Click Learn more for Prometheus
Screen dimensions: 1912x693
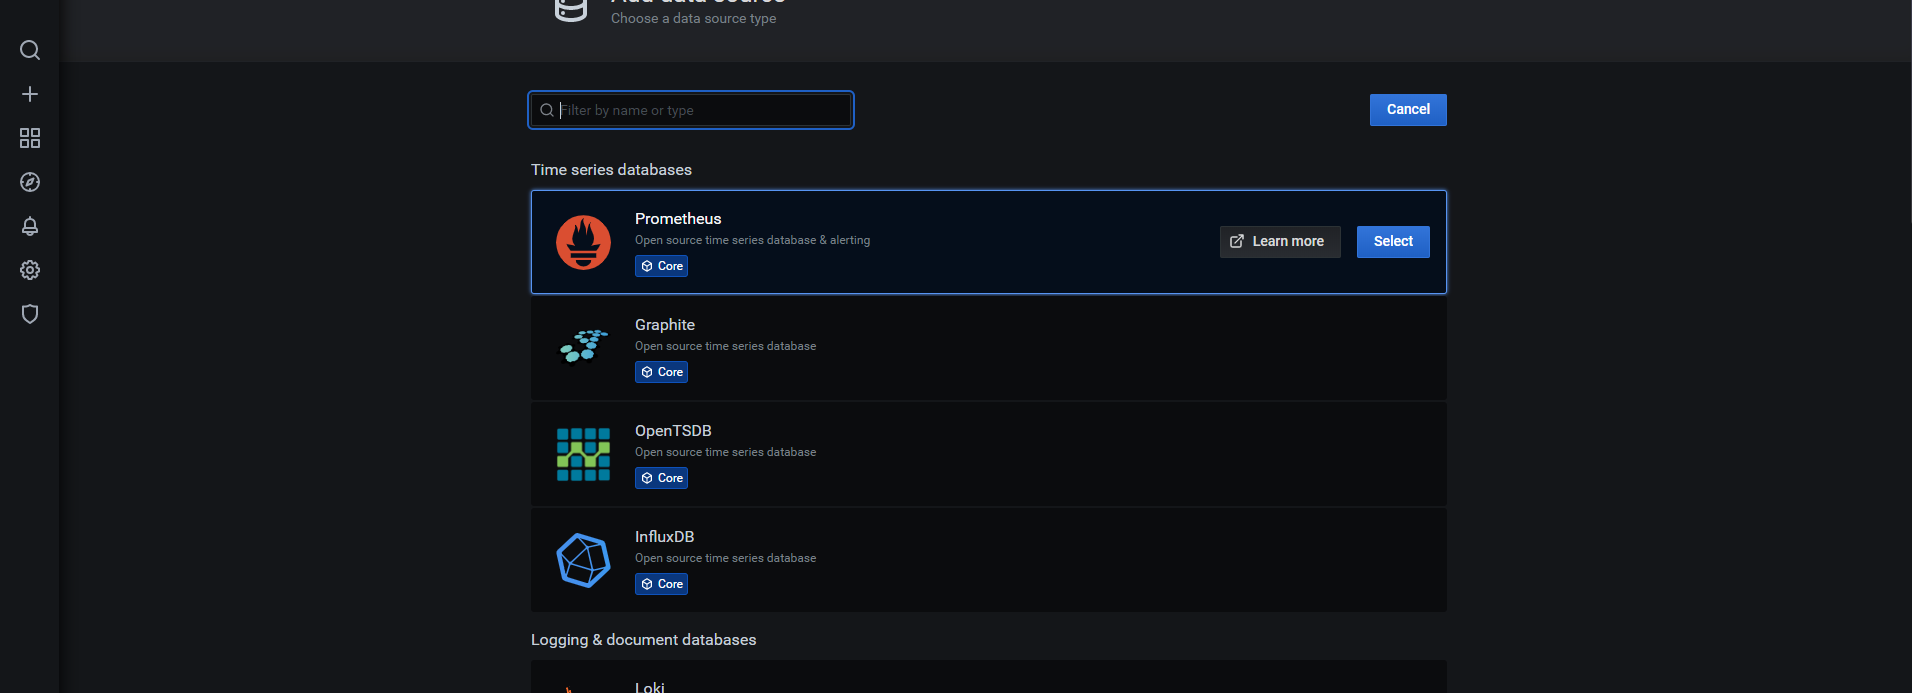pyautogui.click(x=1280, y=242)
